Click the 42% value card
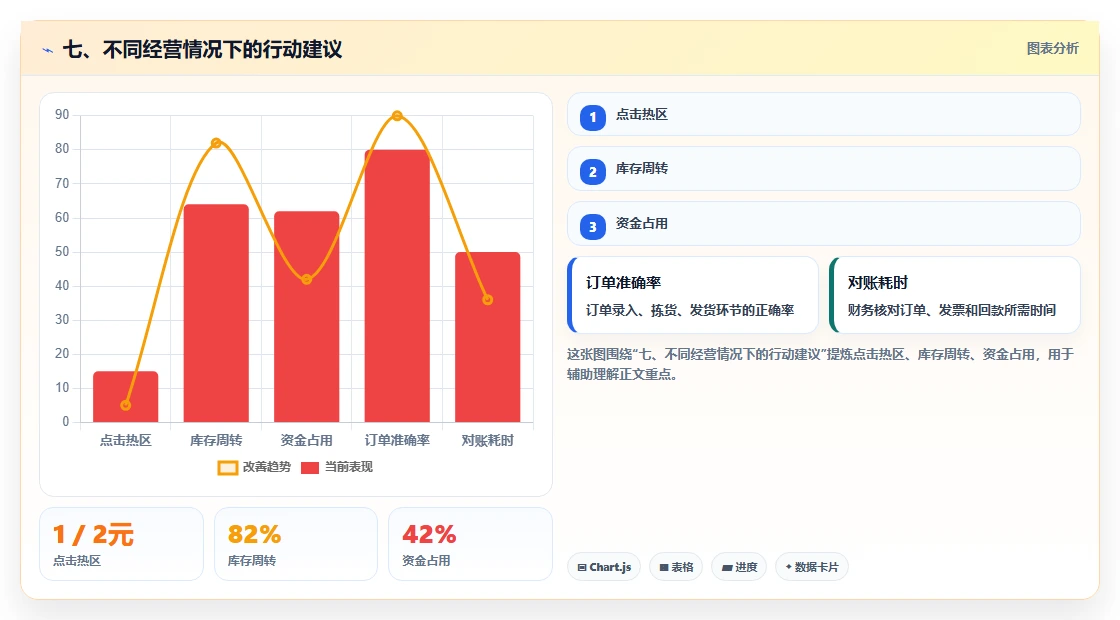This screenshot has width=1120, height=620. 470,544
